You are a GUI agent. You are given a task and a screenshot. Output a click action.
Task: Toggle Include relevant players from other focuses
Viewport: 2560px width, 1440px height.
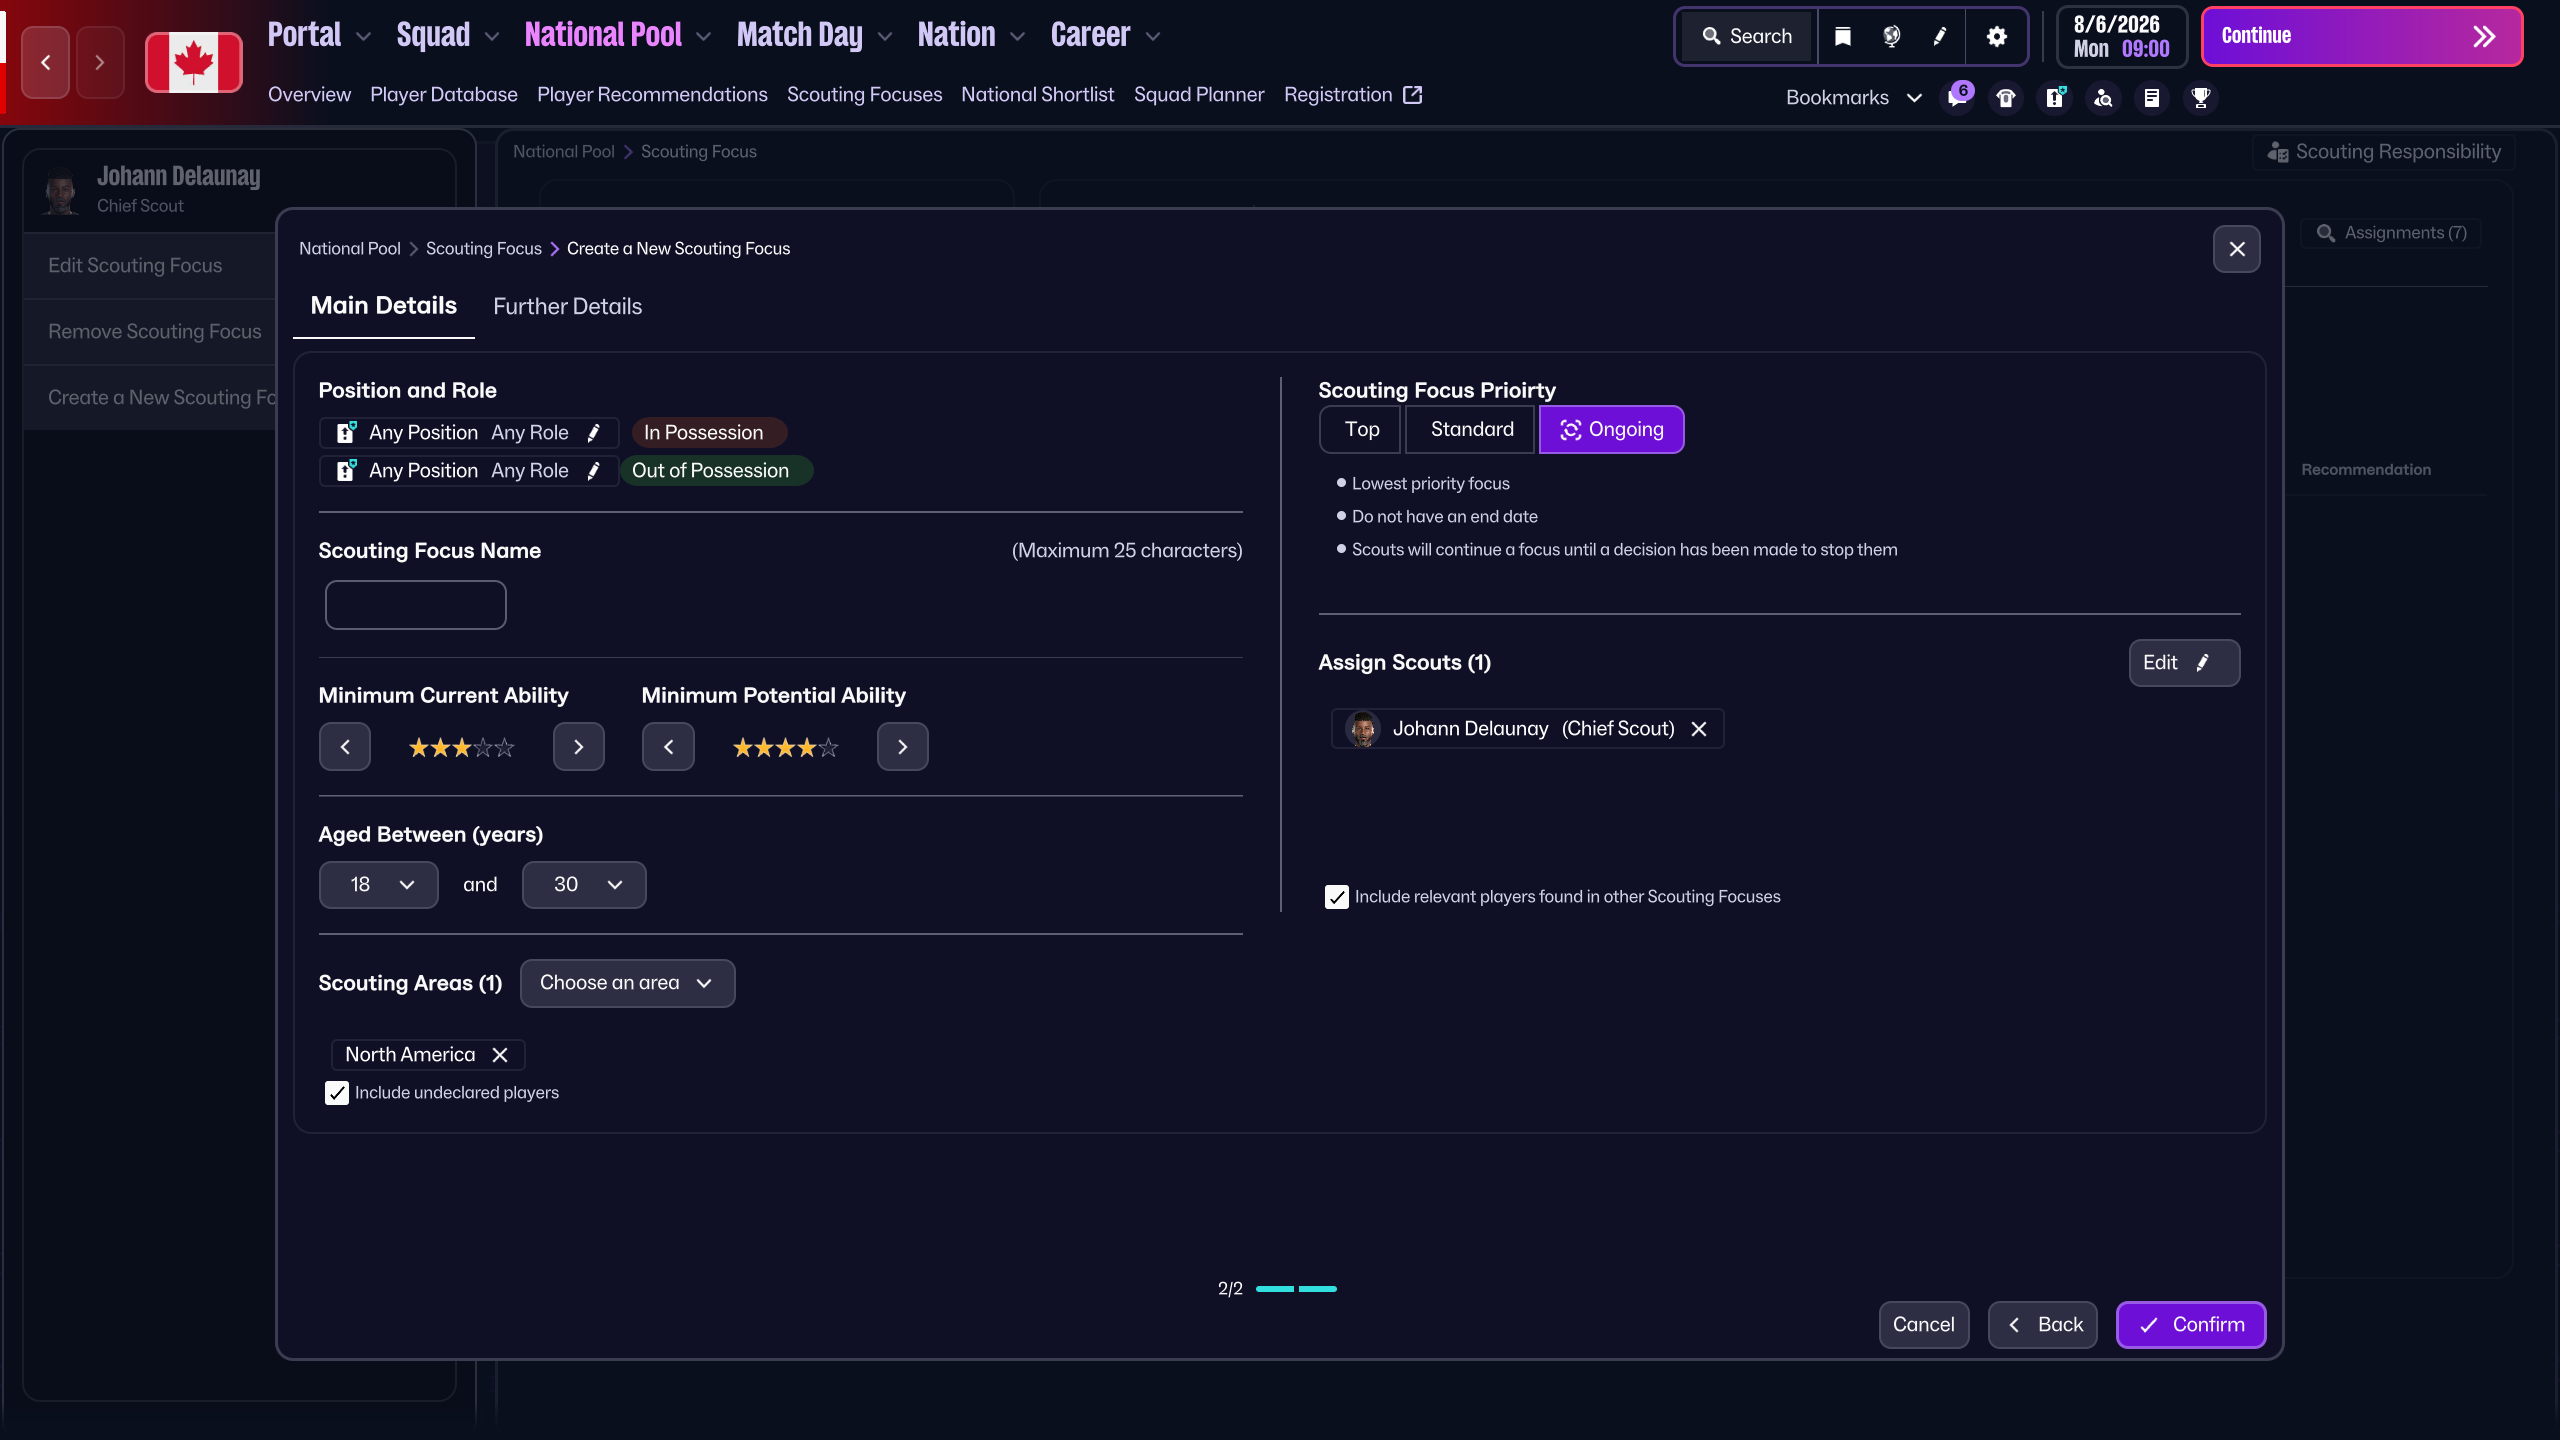tap(1337, 897)
